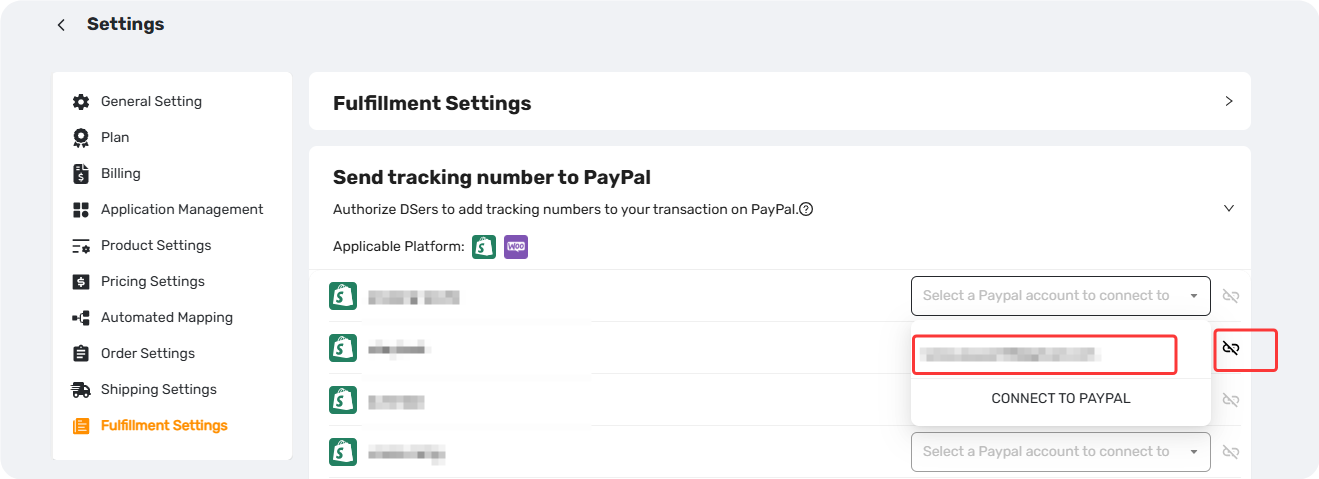Click the Product Settings icon
Viewport: 1319px width, 479px height.
pos(81,245)
